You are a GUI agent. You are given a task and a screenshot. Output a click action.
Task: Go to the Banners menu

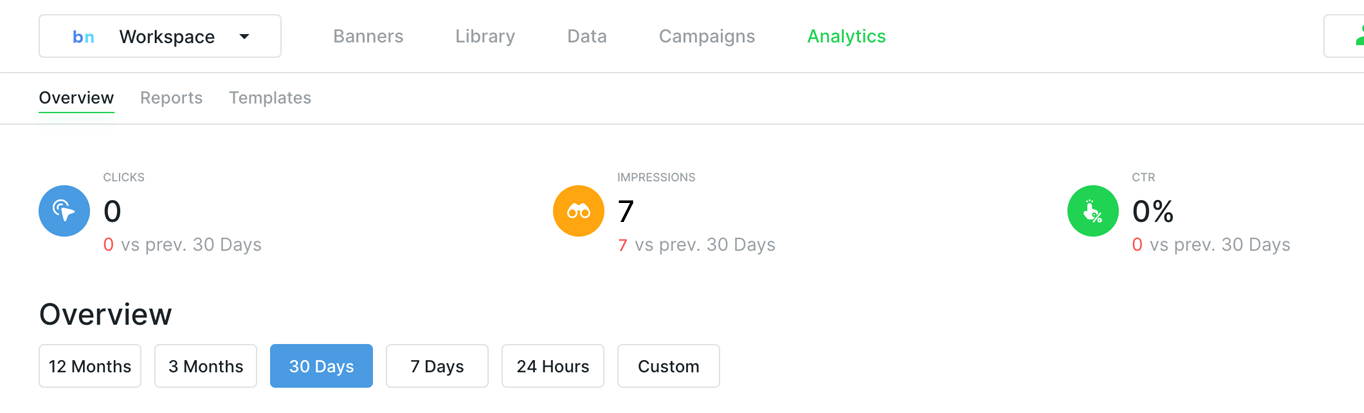click(368, 36)
